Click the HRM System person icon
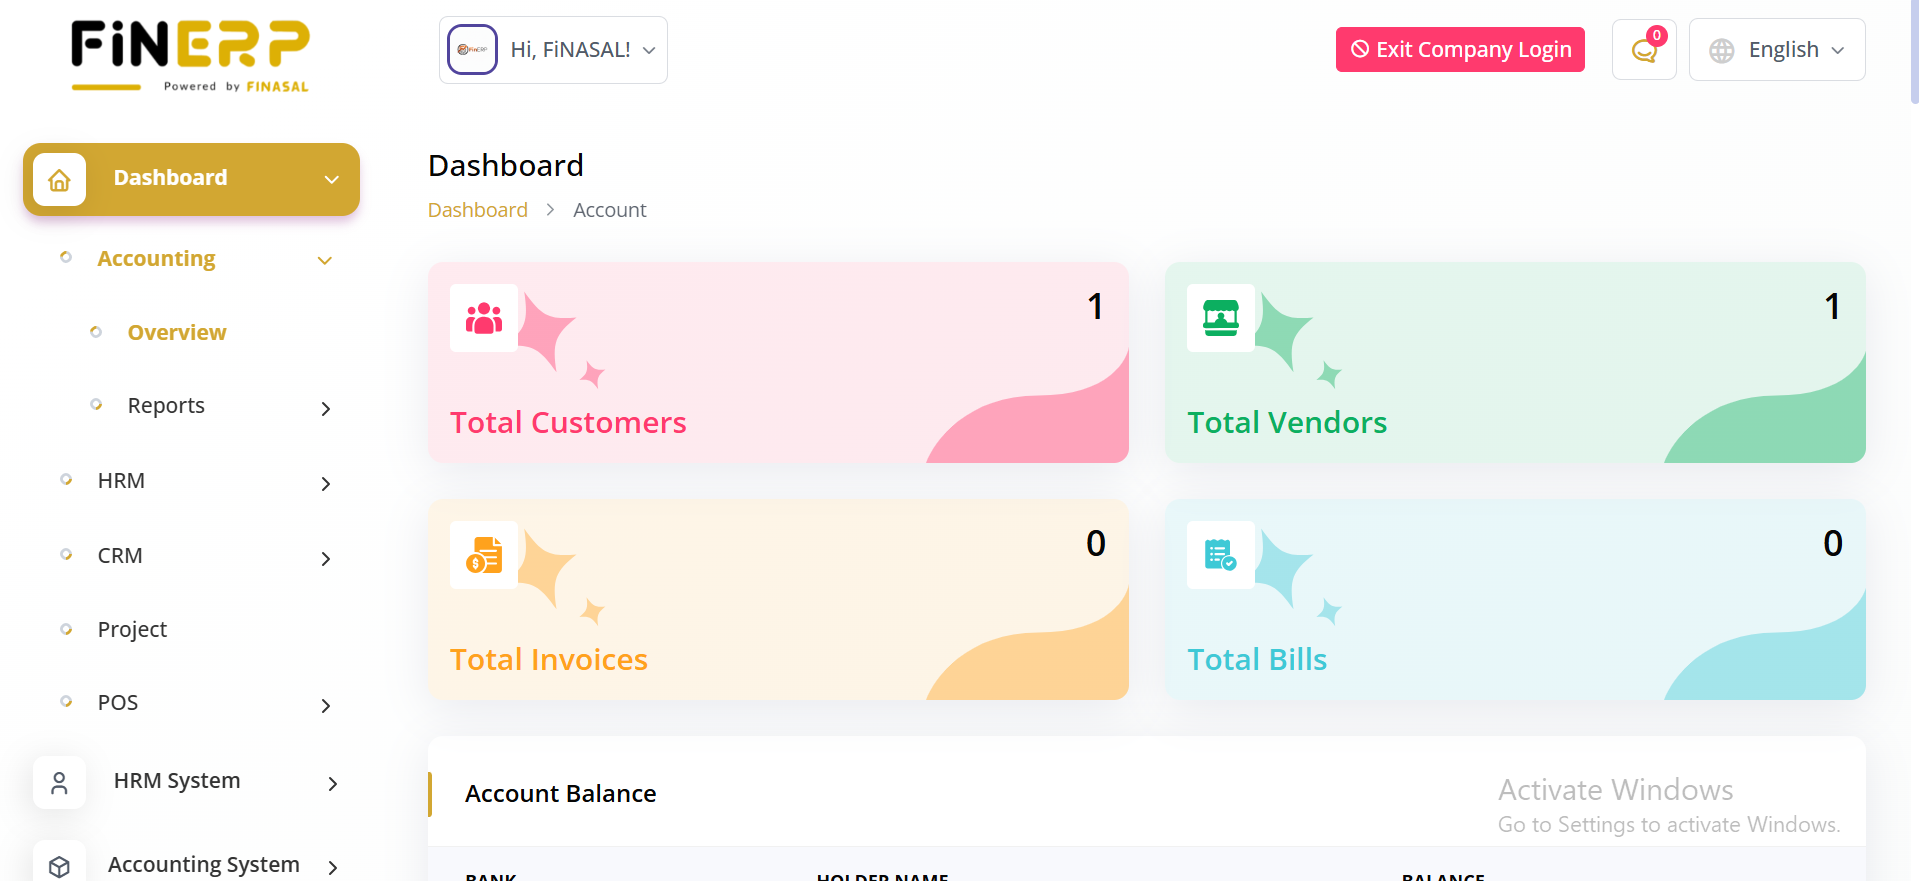 pos(60,782)
